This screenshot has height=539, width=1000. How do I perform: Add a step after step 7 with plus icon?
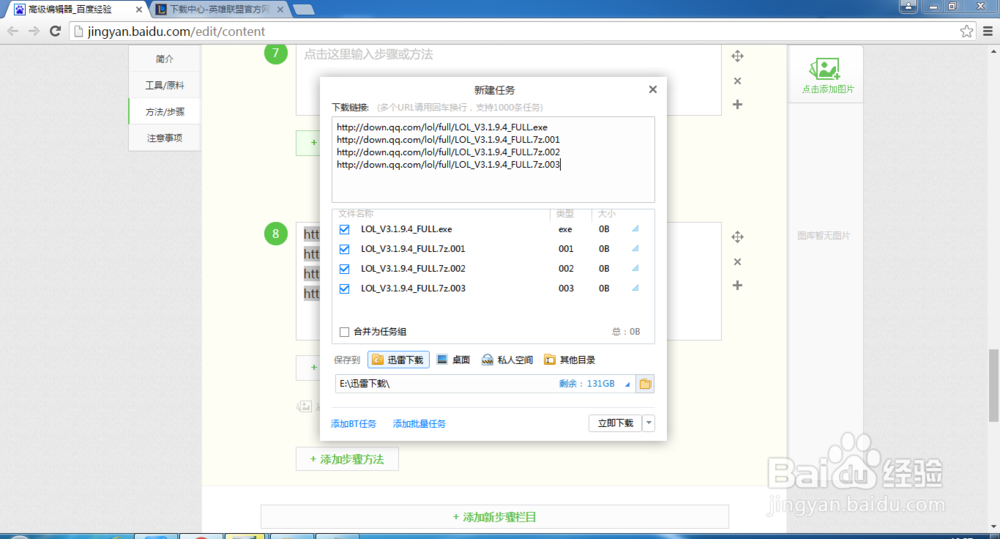coord(737,105)
